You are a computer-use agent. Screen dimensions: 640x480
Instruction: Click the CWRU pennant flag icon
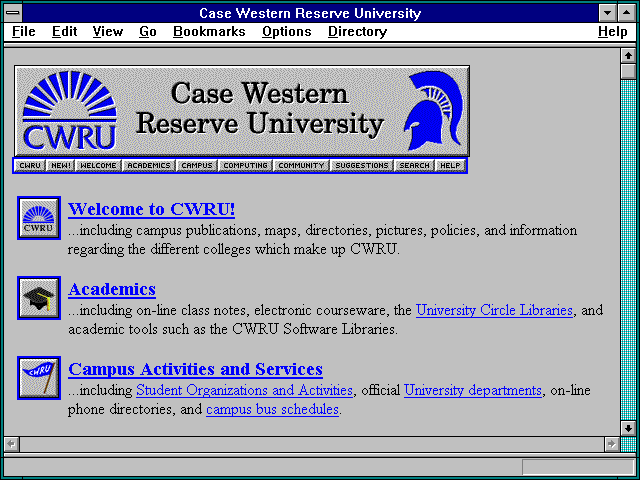(39, 378)
